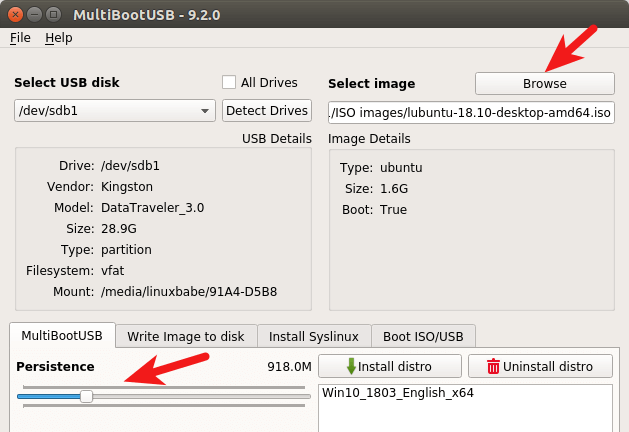Select Win10_1803_English_x64 in the distro list
Image resolution: width=629 pixels, height=432 pixels.
pyautogui.click(x=398, y=393)
